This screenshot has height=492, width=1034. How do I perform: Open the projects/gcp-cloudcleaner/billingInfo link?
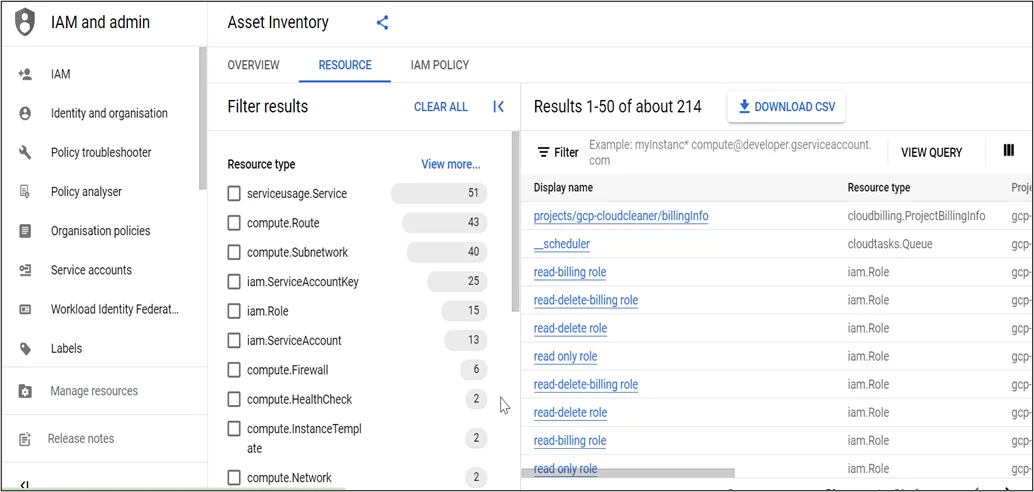click(621, 216)
